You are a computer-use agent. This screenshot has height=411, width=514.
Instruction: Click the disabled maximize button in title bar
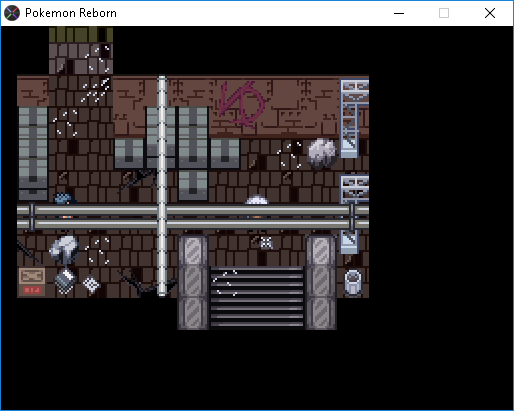(x=444, y=13)
